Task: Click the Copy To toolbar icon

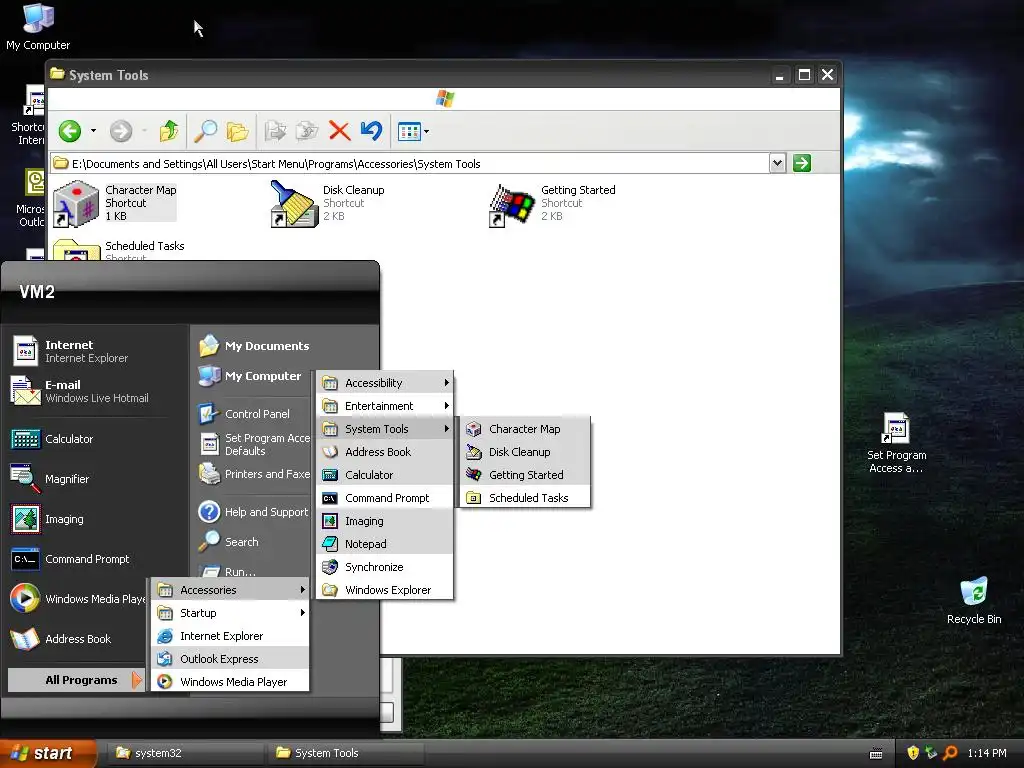Action: [x=306, y=131]
